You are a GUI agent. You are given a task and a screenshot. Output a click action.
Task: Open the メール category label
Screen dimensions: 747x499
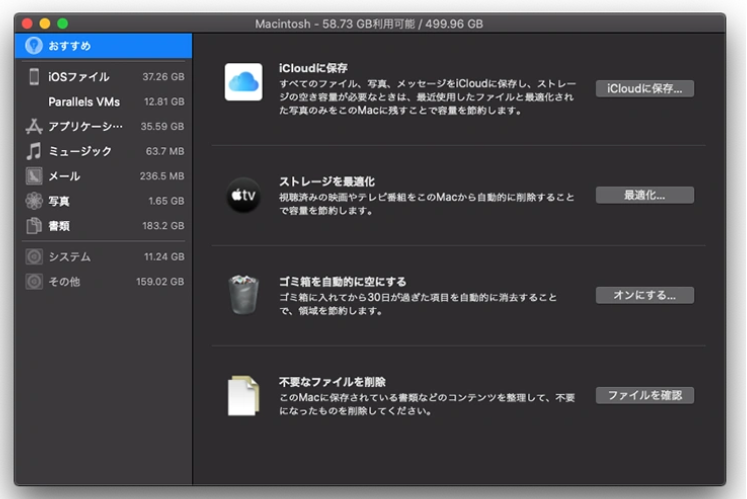pyautogui.click(x=64, y=176)
